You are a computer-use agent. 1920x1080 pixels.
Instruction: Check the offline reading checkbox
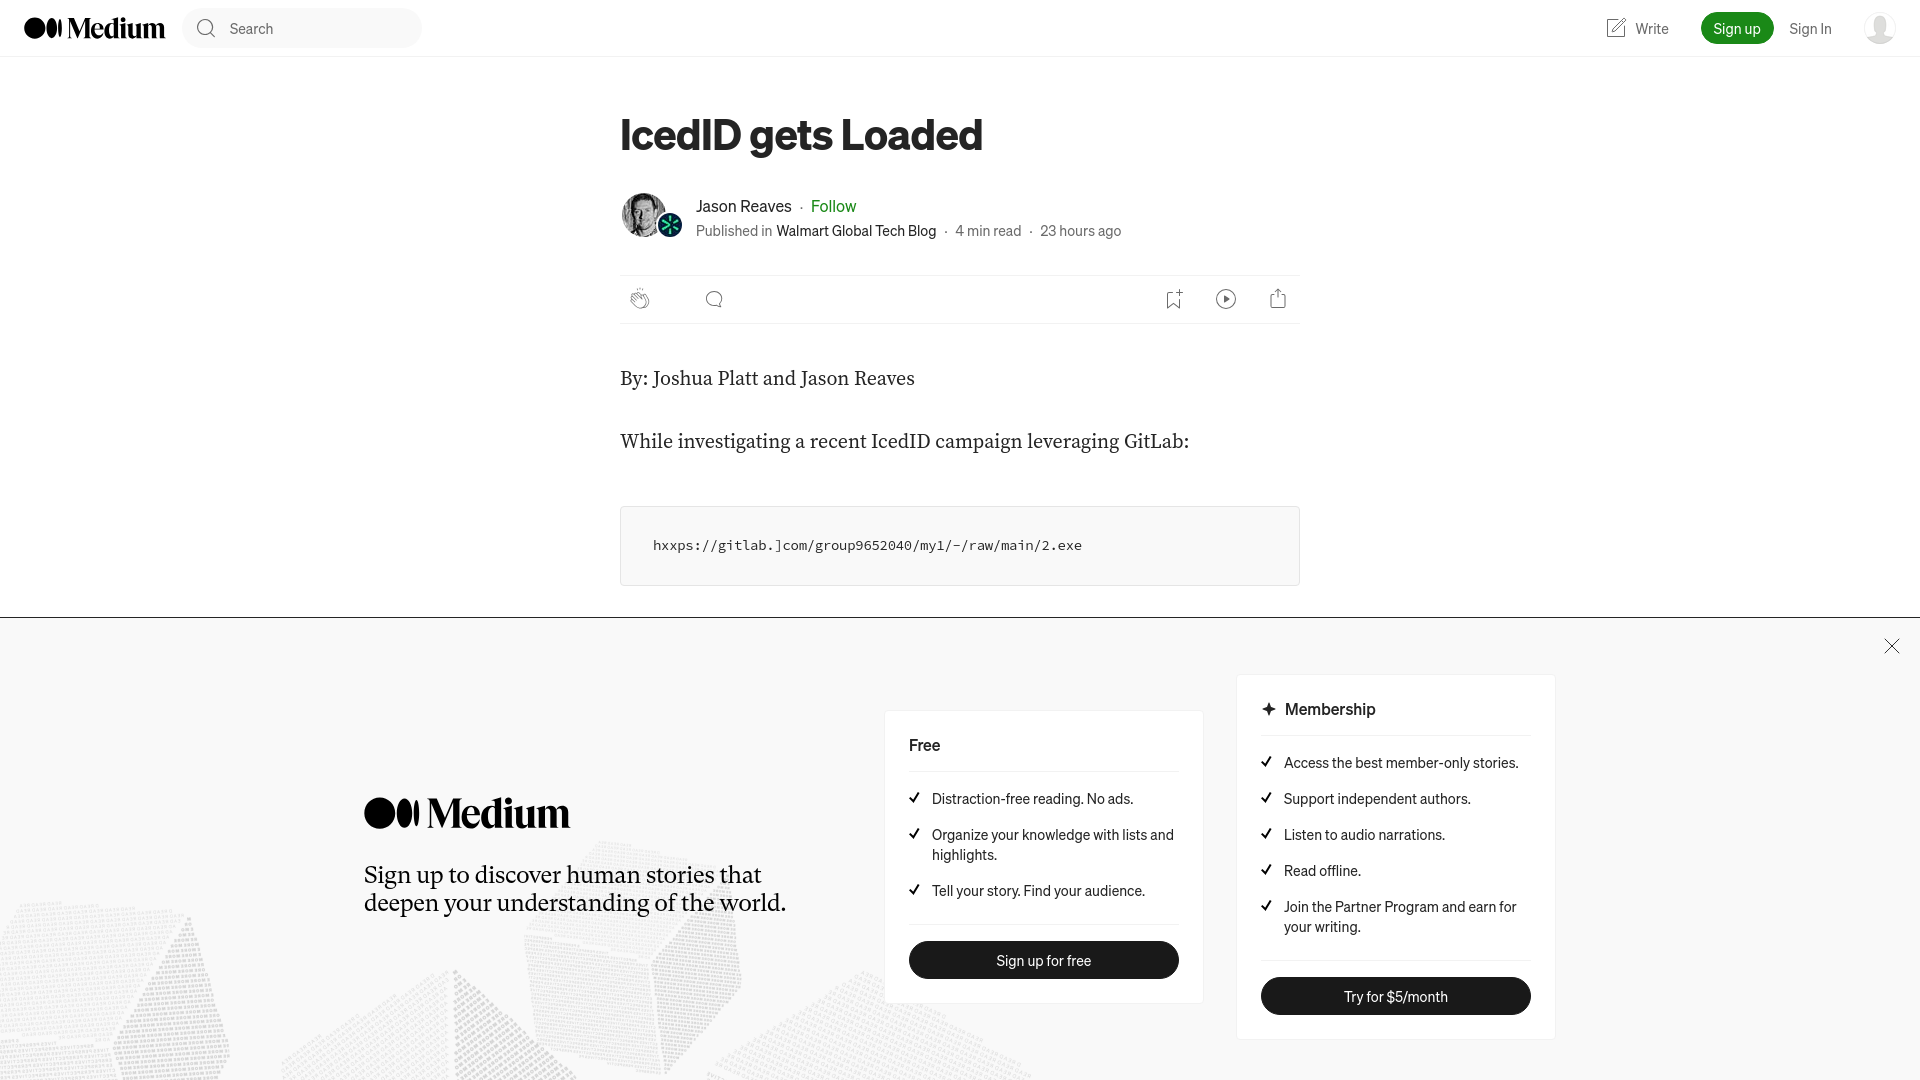[1266, 869]
